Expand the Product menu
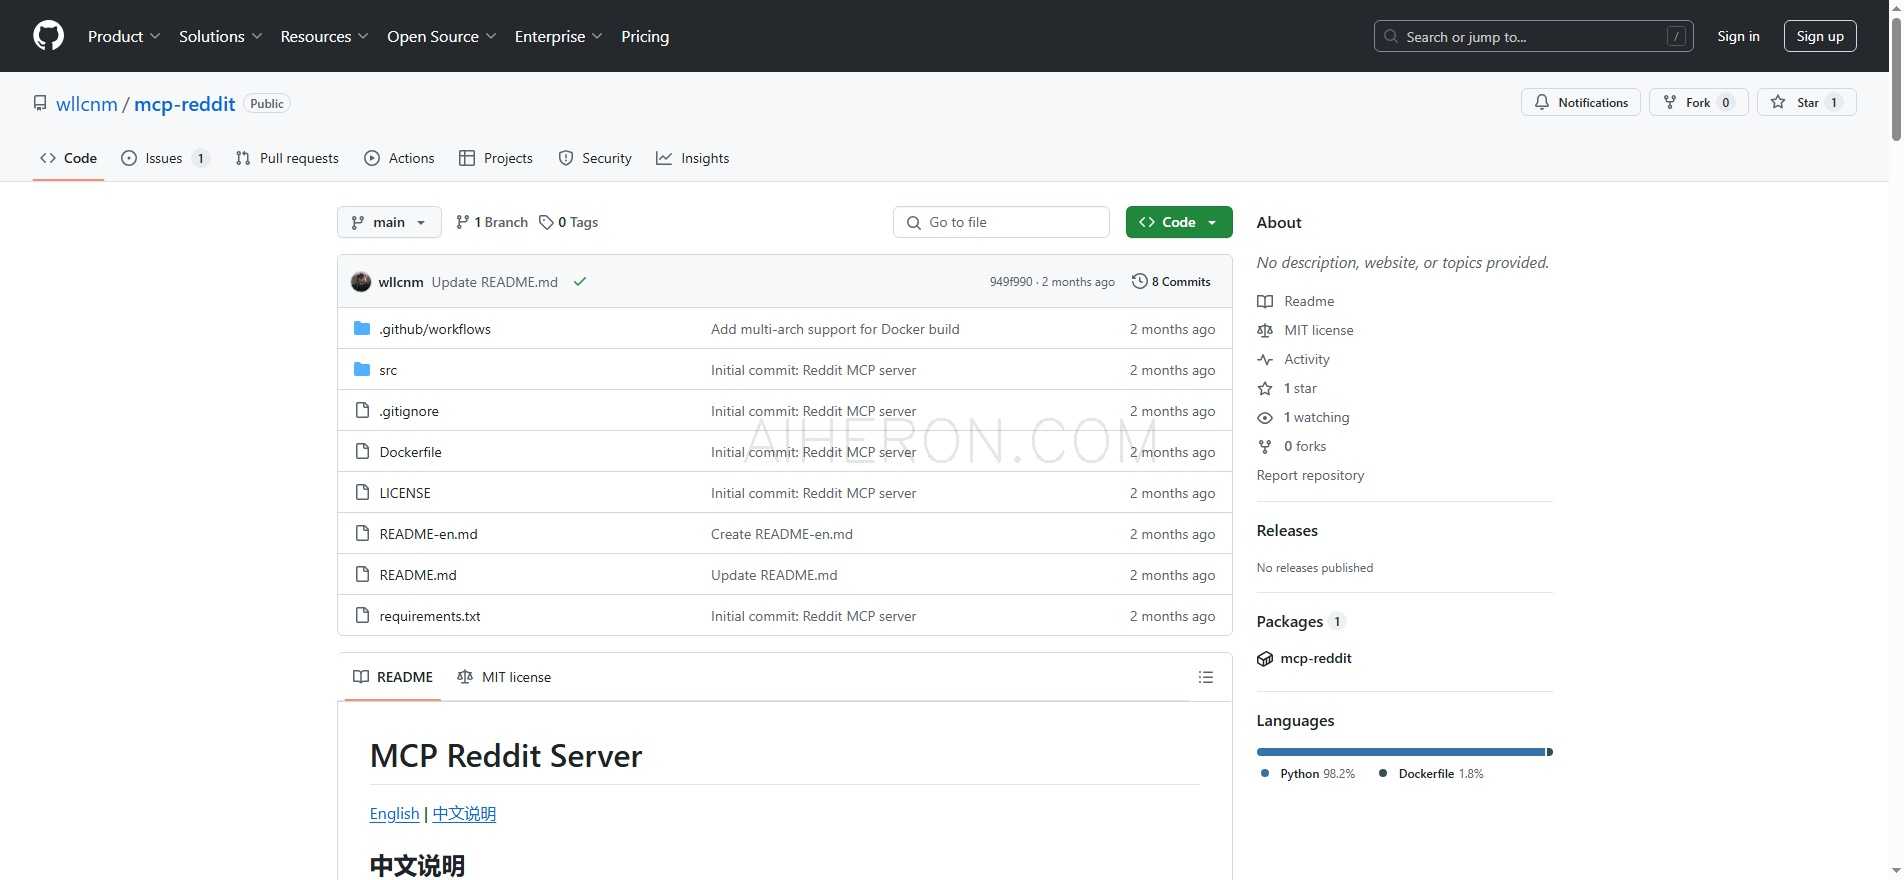1904x880 pixels. (x=124, y=36)
